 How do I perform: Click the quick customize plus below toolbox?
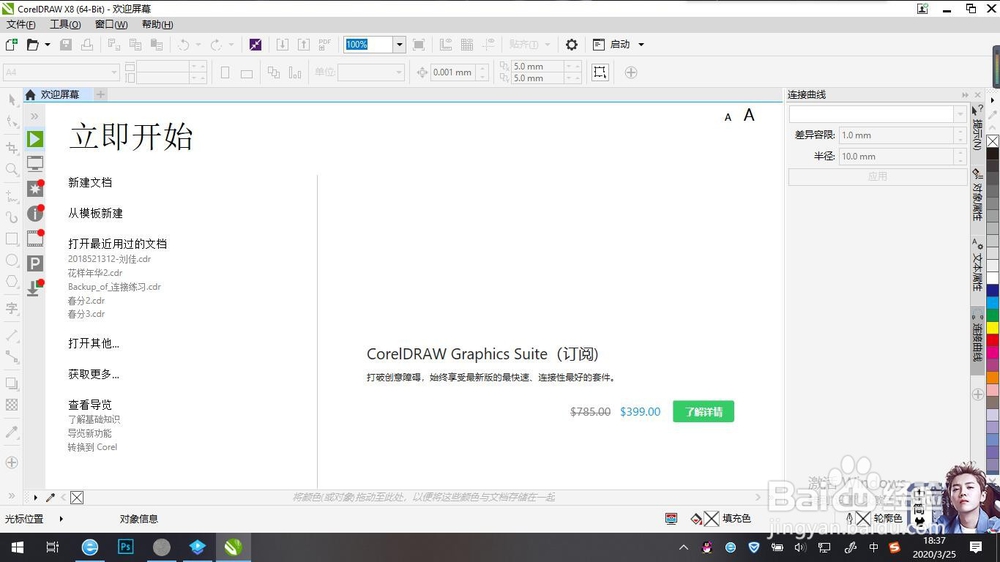click(11, 462)
